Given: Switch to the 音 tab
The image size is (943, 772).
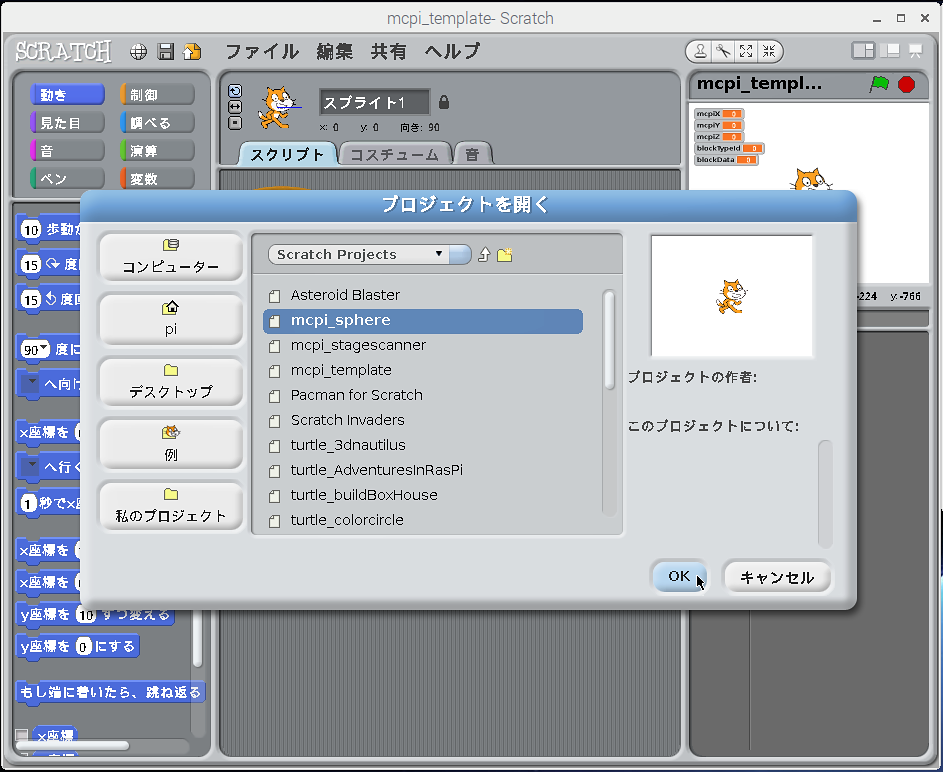Looking at the screenshot, I should click(x=473, y=155).
